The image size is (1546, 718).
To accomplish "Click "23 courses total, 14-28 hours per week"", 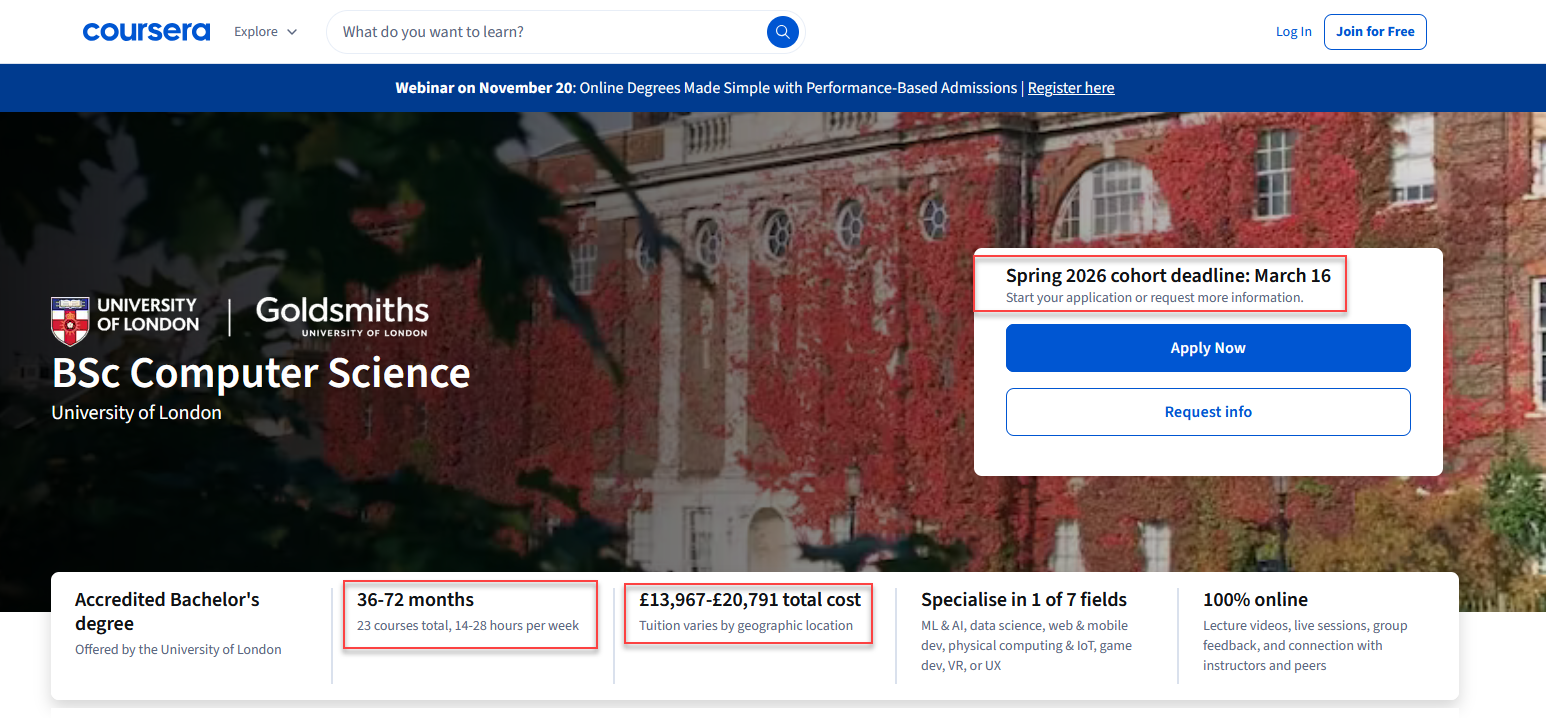I will [468, 626].
